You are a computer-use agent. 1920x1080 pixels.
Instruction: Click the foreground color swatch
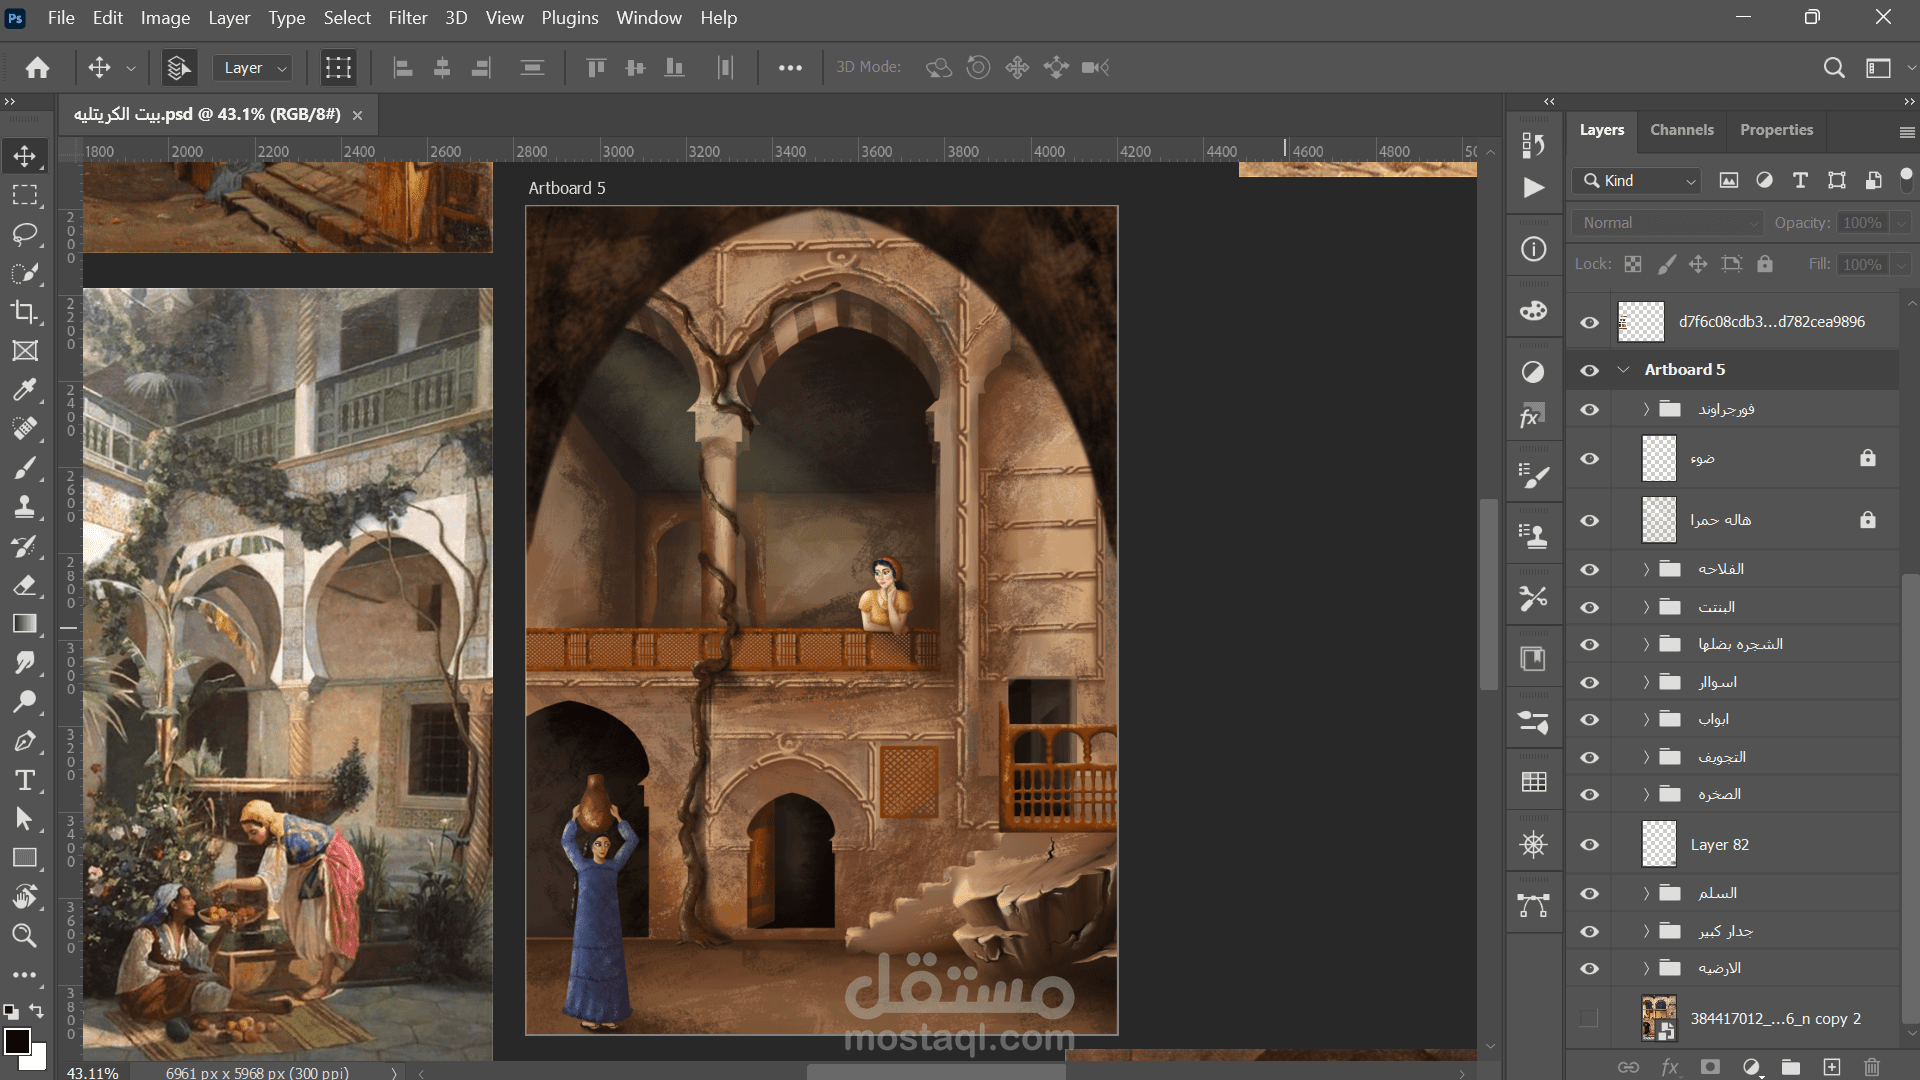tap(17, 1041)
